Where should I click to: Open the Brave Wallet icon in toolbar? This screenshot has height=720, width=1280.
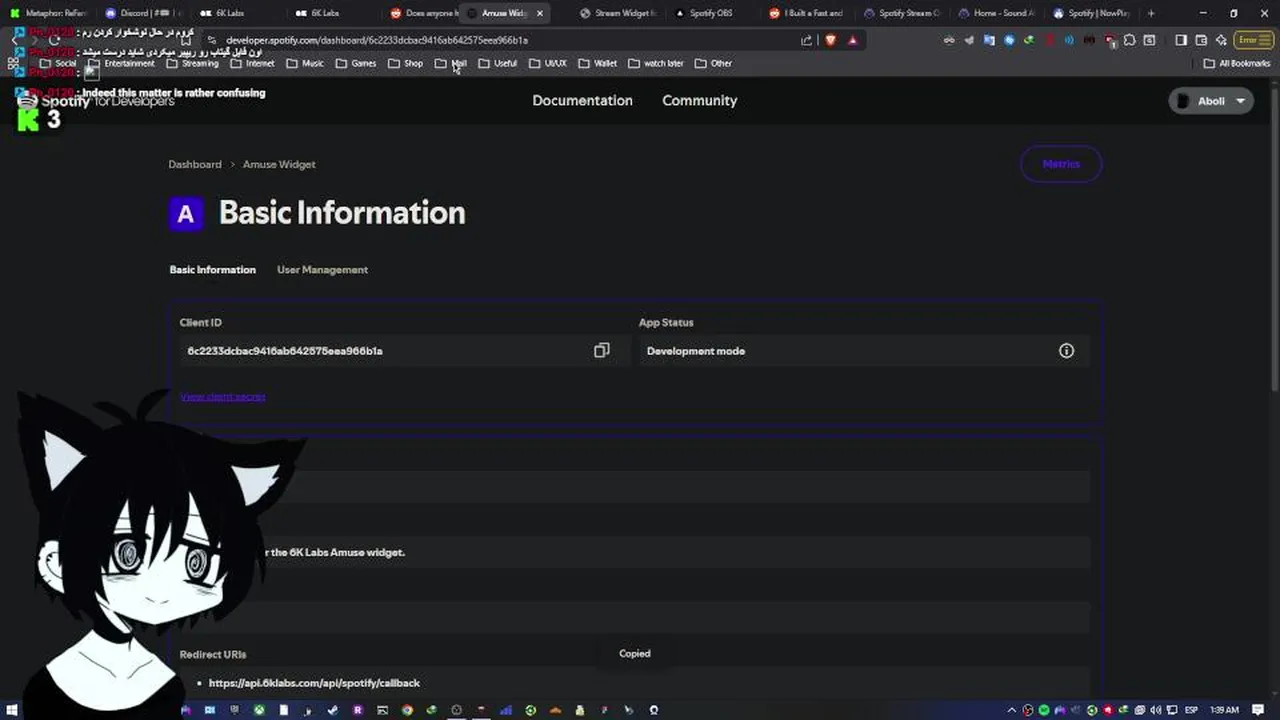pyautogui.click(x=1201, y=40)
